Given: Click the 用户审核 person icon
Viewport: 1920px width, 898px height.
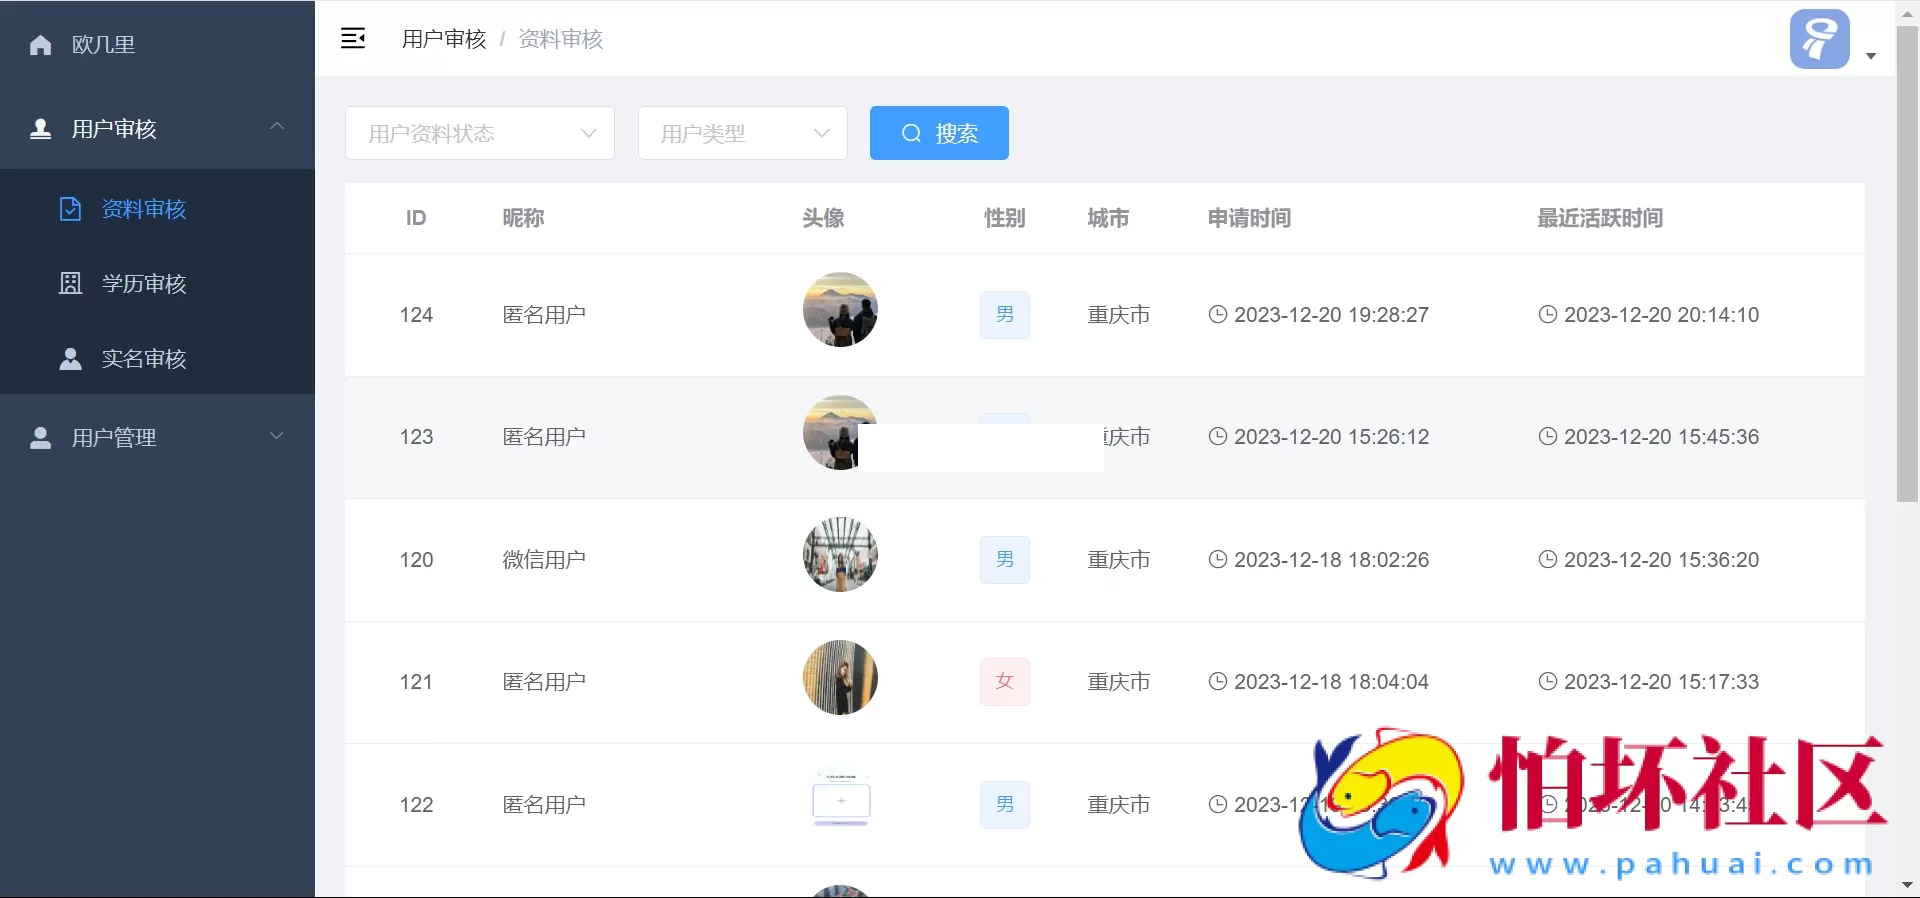Looking at the screenshot, I should 41,129.
